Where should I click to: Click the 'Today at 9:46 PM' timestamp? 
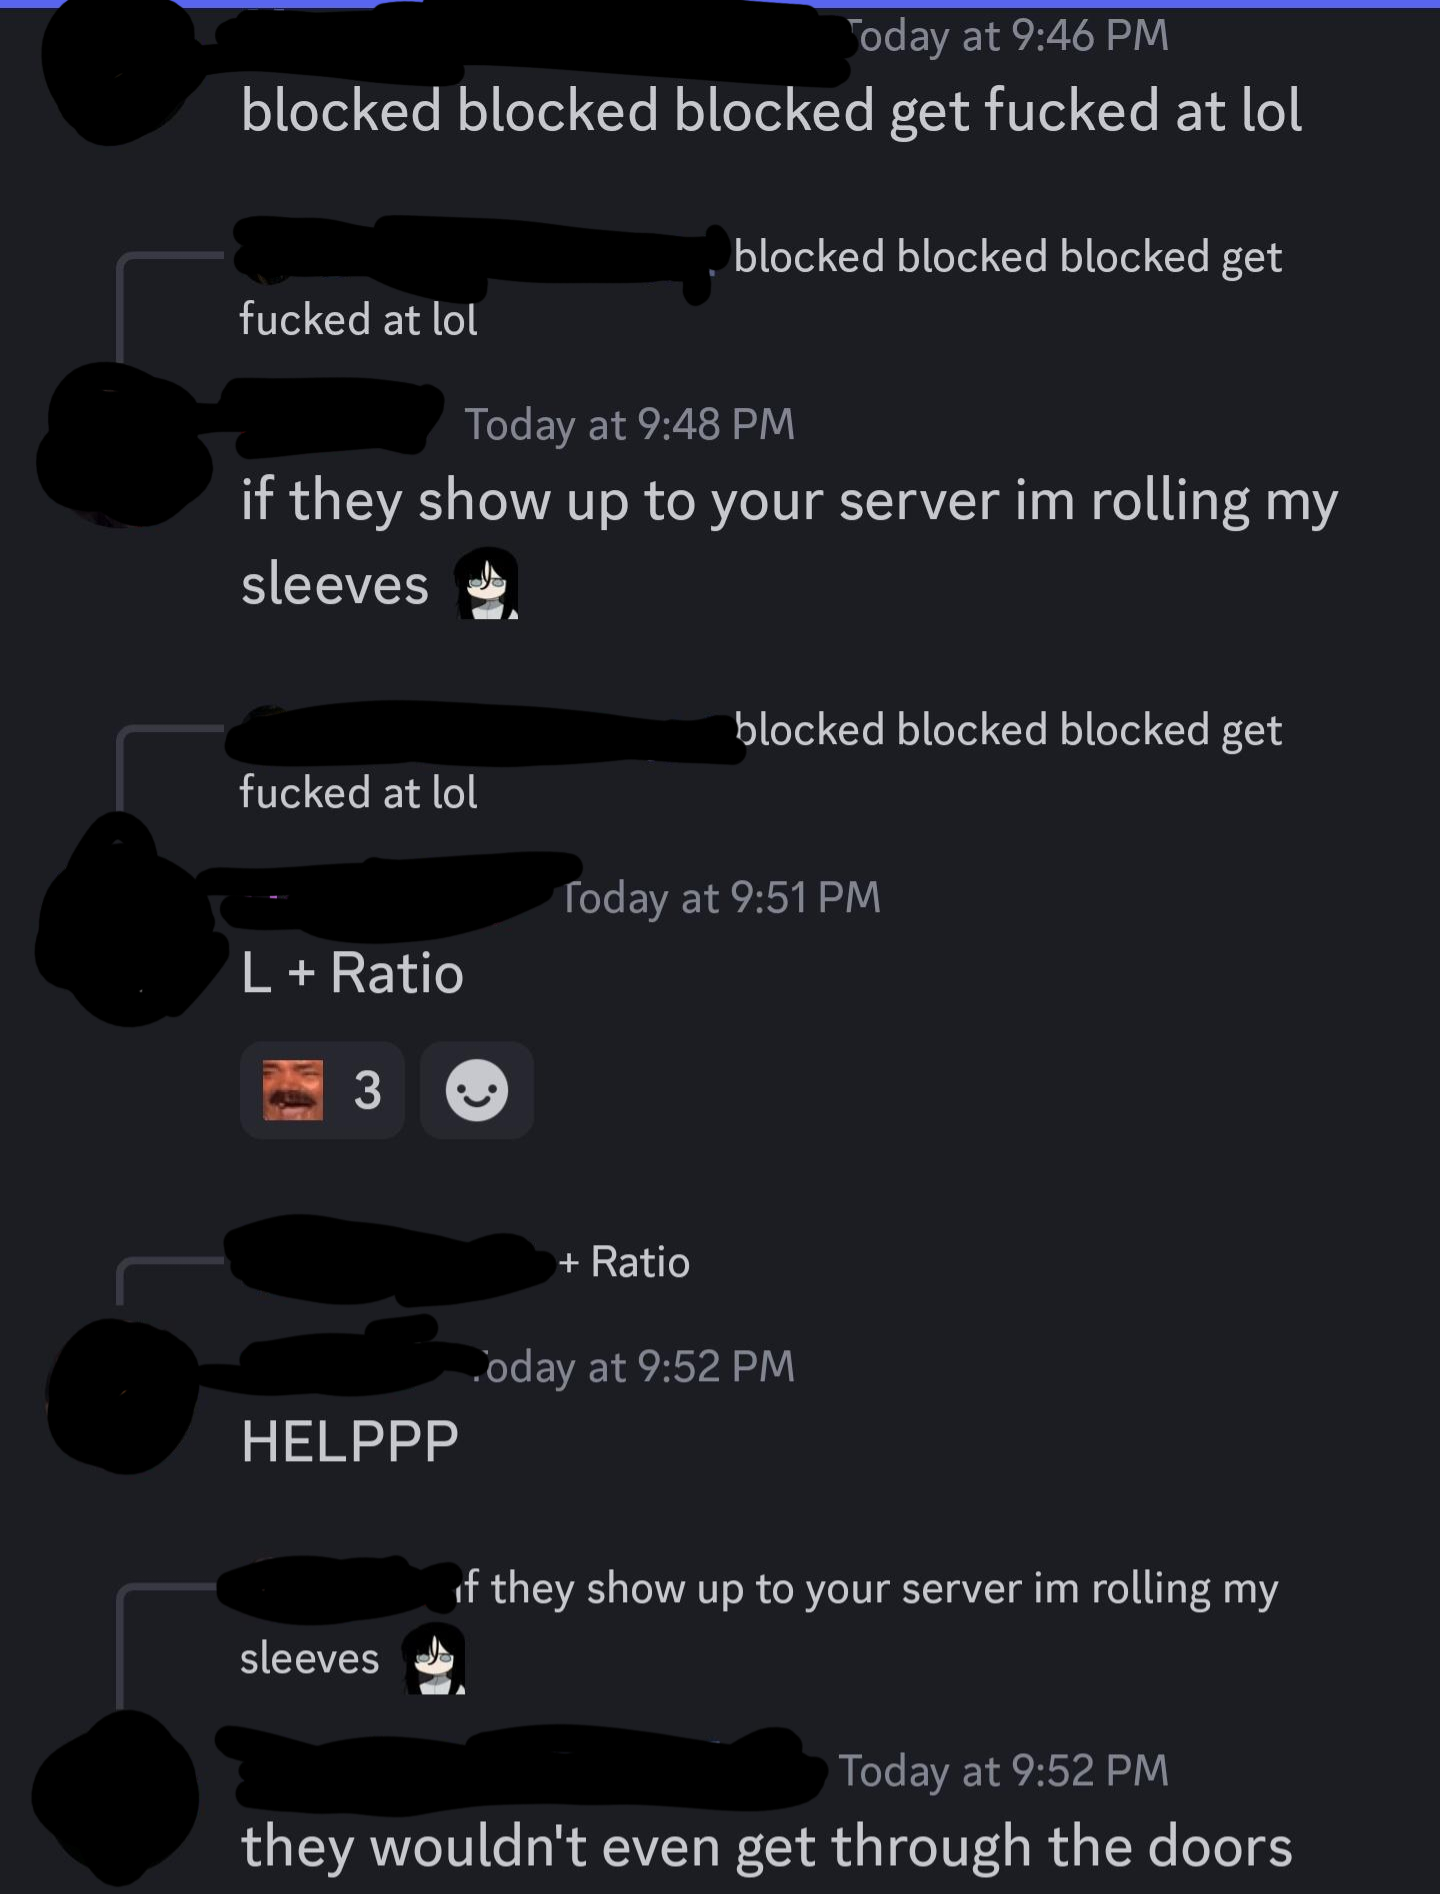(x=1010, y=36)
